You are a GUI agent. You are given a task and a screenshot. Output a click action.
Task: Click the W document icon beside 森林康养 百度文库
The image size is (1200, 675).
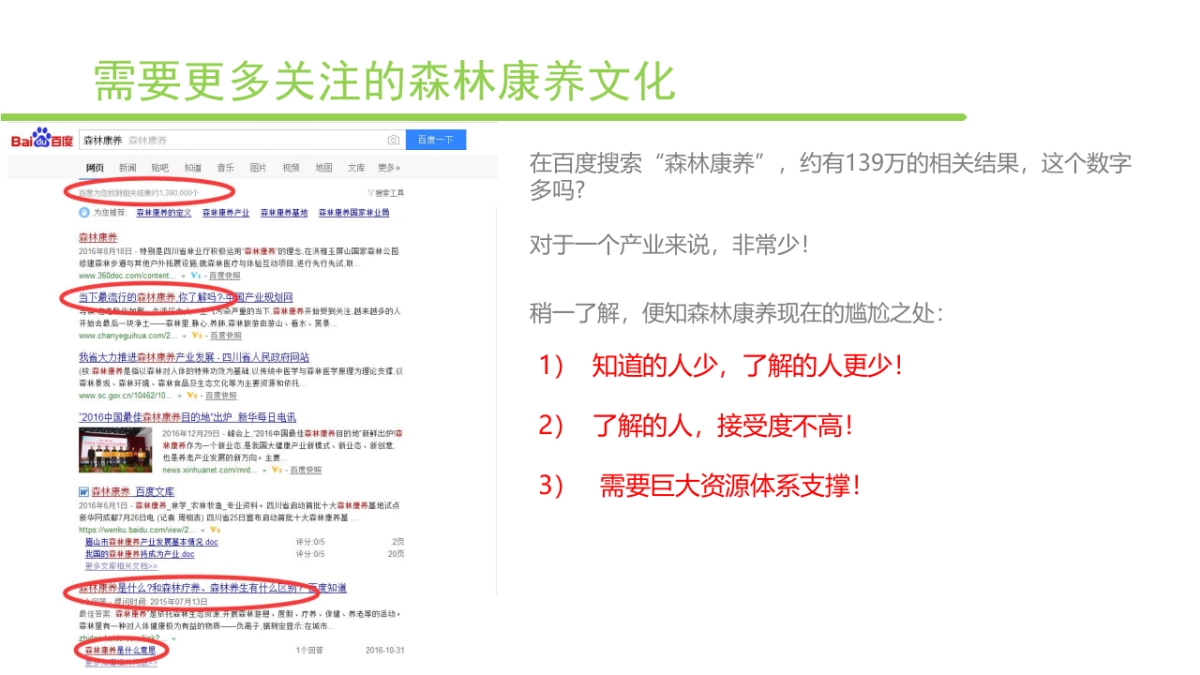point(83,492)
